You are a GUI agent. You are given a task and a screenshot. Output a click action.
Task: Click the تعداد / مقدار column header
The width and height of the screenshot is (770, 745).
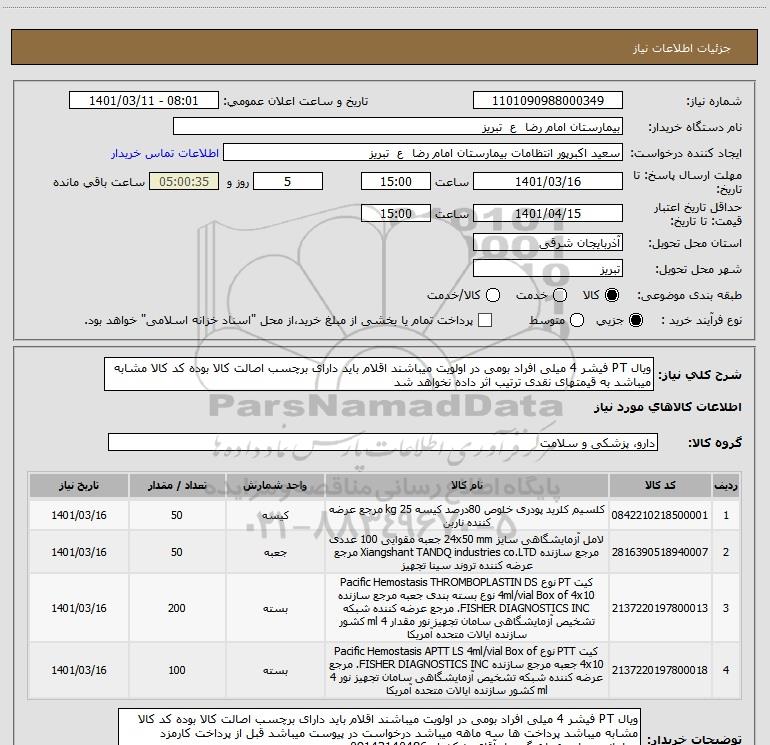point(177,486)
